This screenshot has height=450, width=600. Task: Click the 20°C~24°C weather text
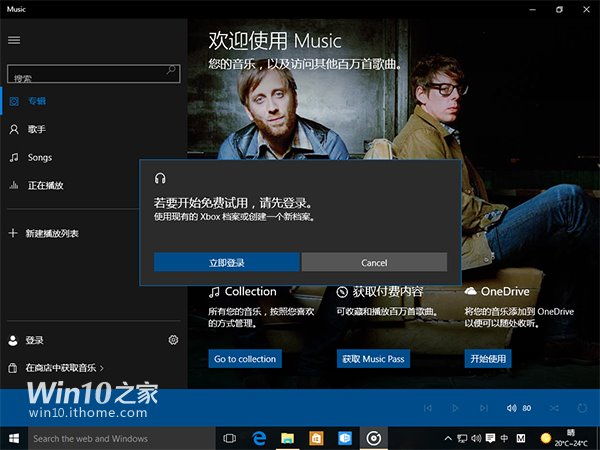pyautogui.click(x=571, y=444)
